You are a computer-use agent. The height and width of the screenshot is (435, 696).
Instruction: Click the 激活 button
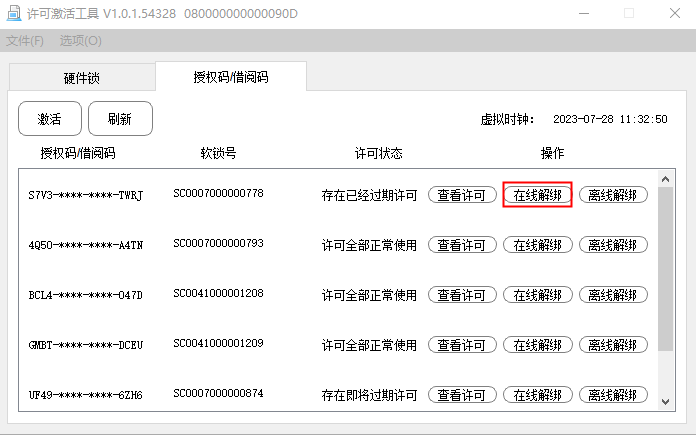pyautogui.click(x=50, y=119)
